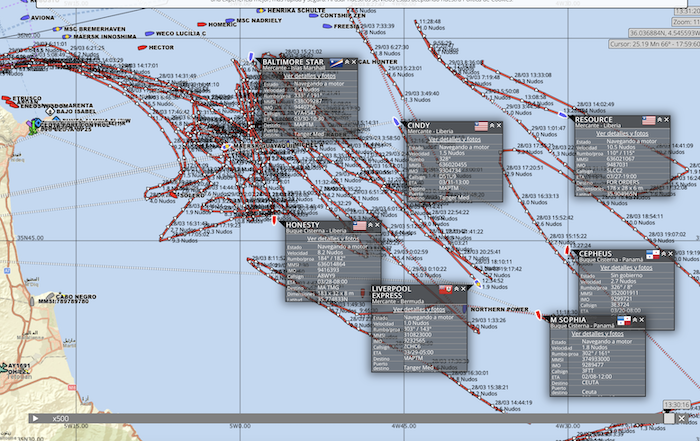
Task: Open 'Ver detalles y fotos' for BALTIMORE STAR
Action: click(310, 76)
